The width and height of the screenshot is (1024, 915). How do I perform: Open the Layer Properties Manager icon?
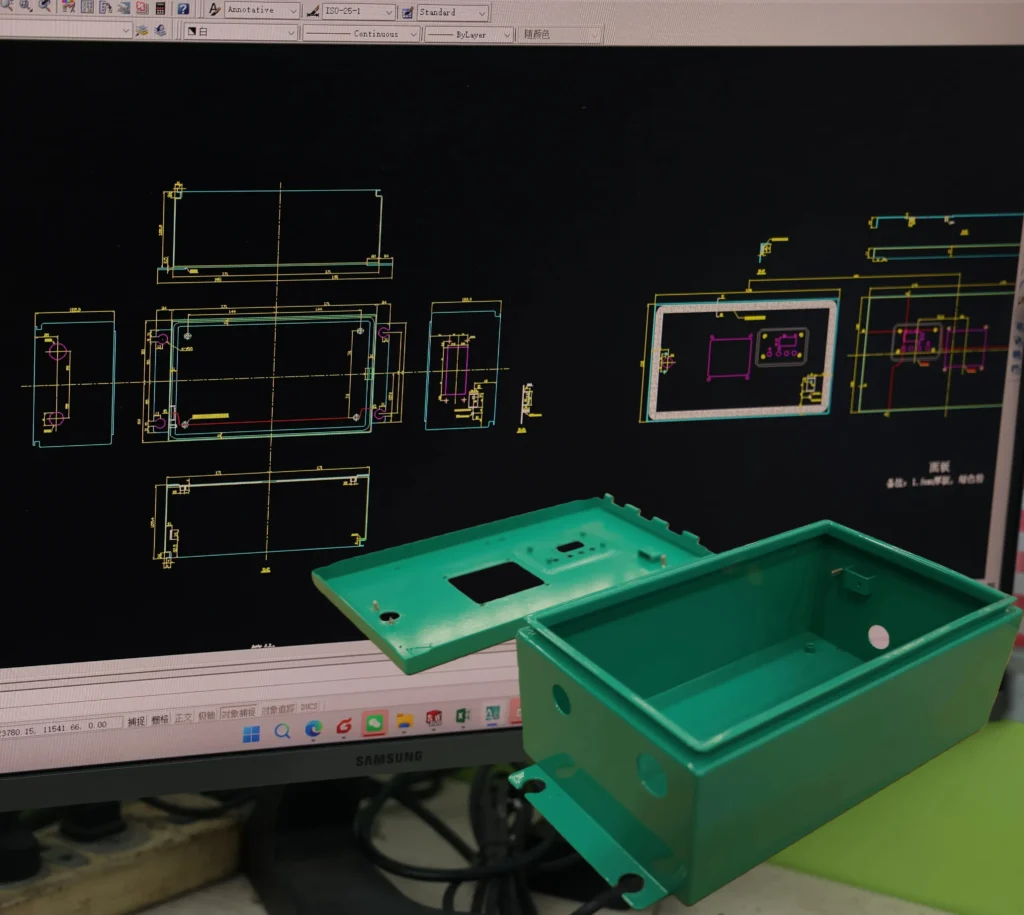[143, 31]
